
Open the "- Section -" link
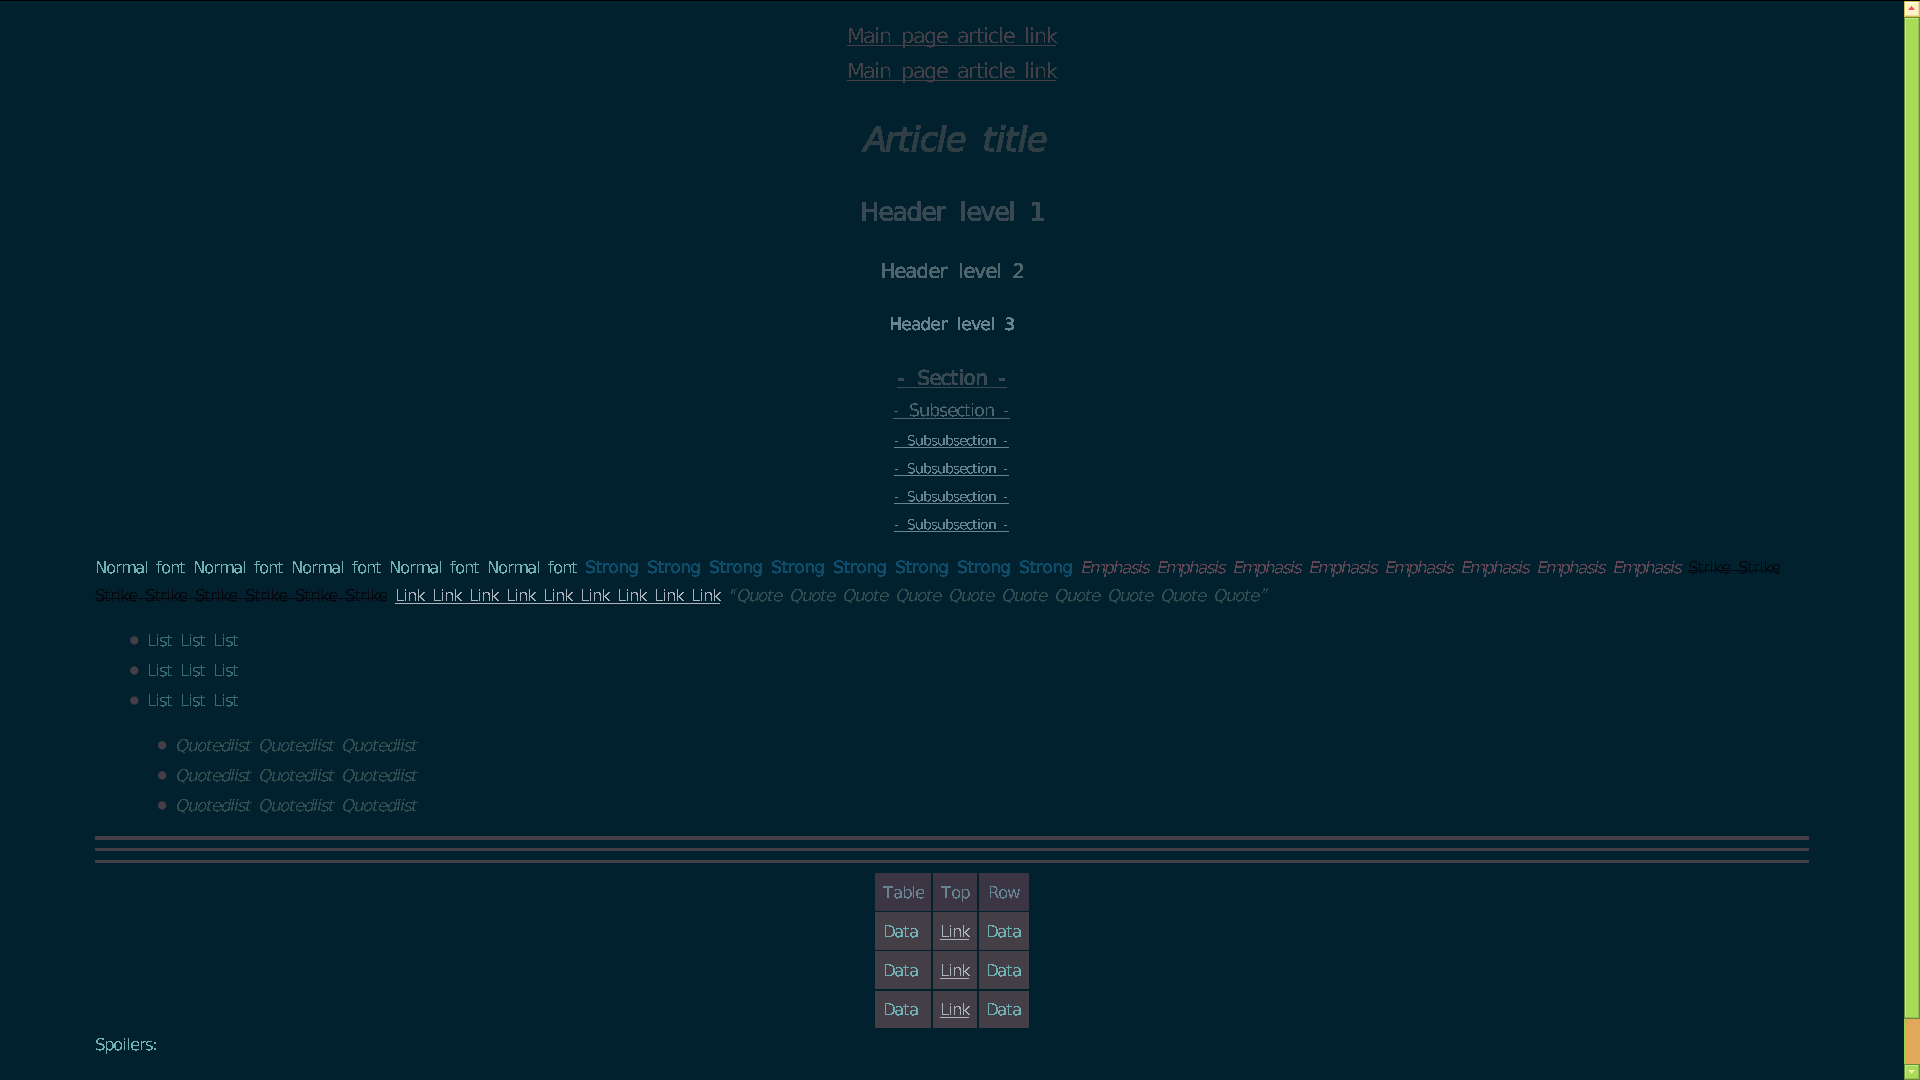951,378
